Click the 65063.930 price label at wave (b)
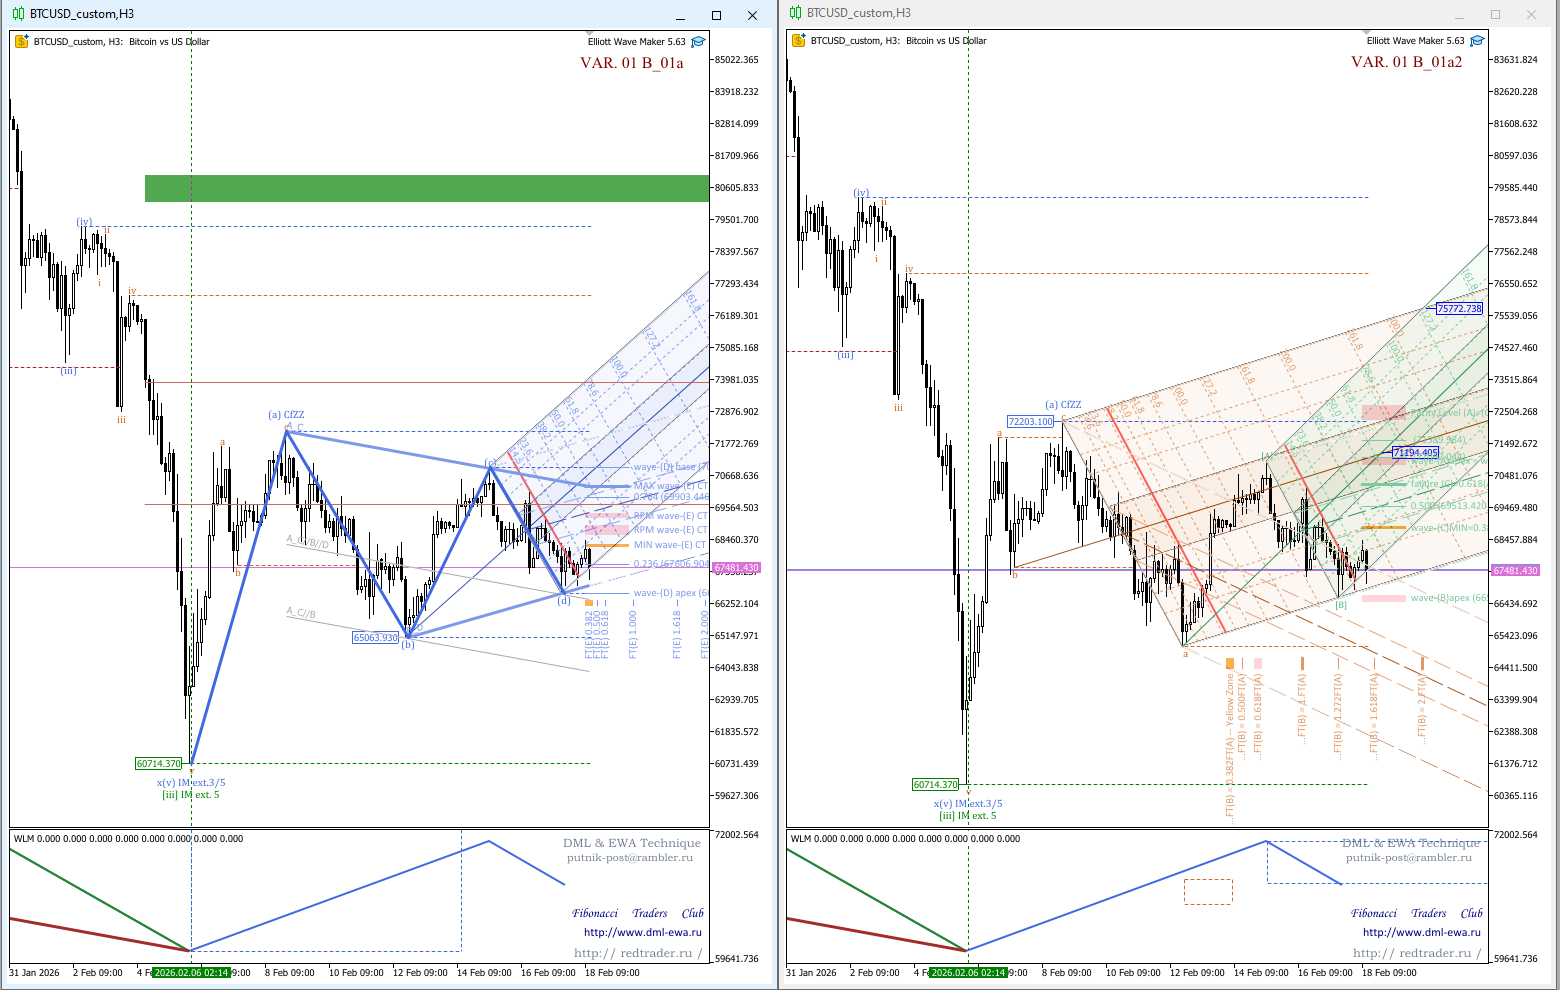 [x=375, y=638]
